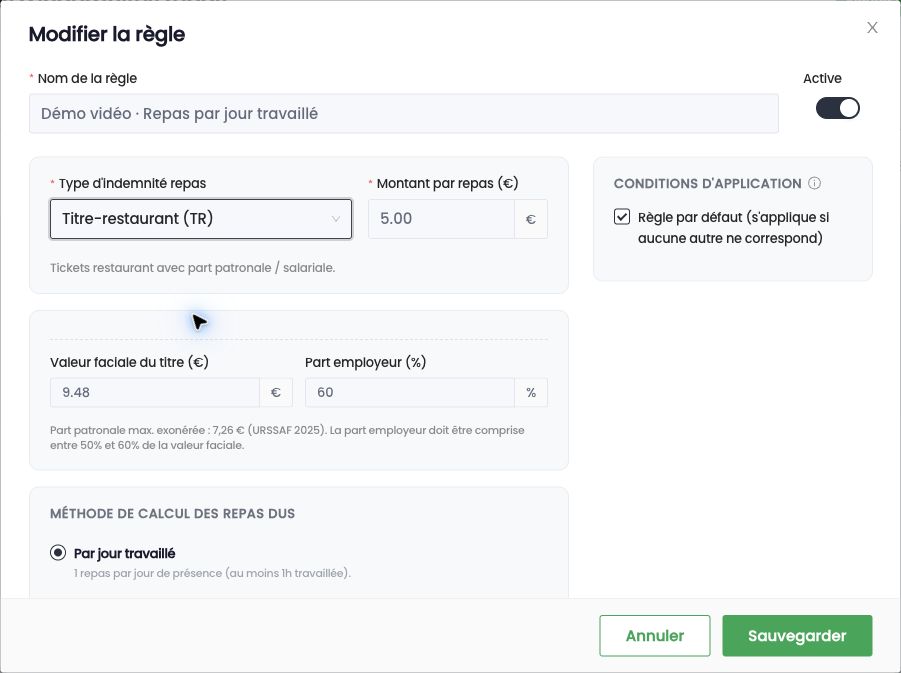Image resolution: width=901 pixels, height=673 pixels.
Task: Click the '1 repas par jour de présence' description
Action: point(212,573)
